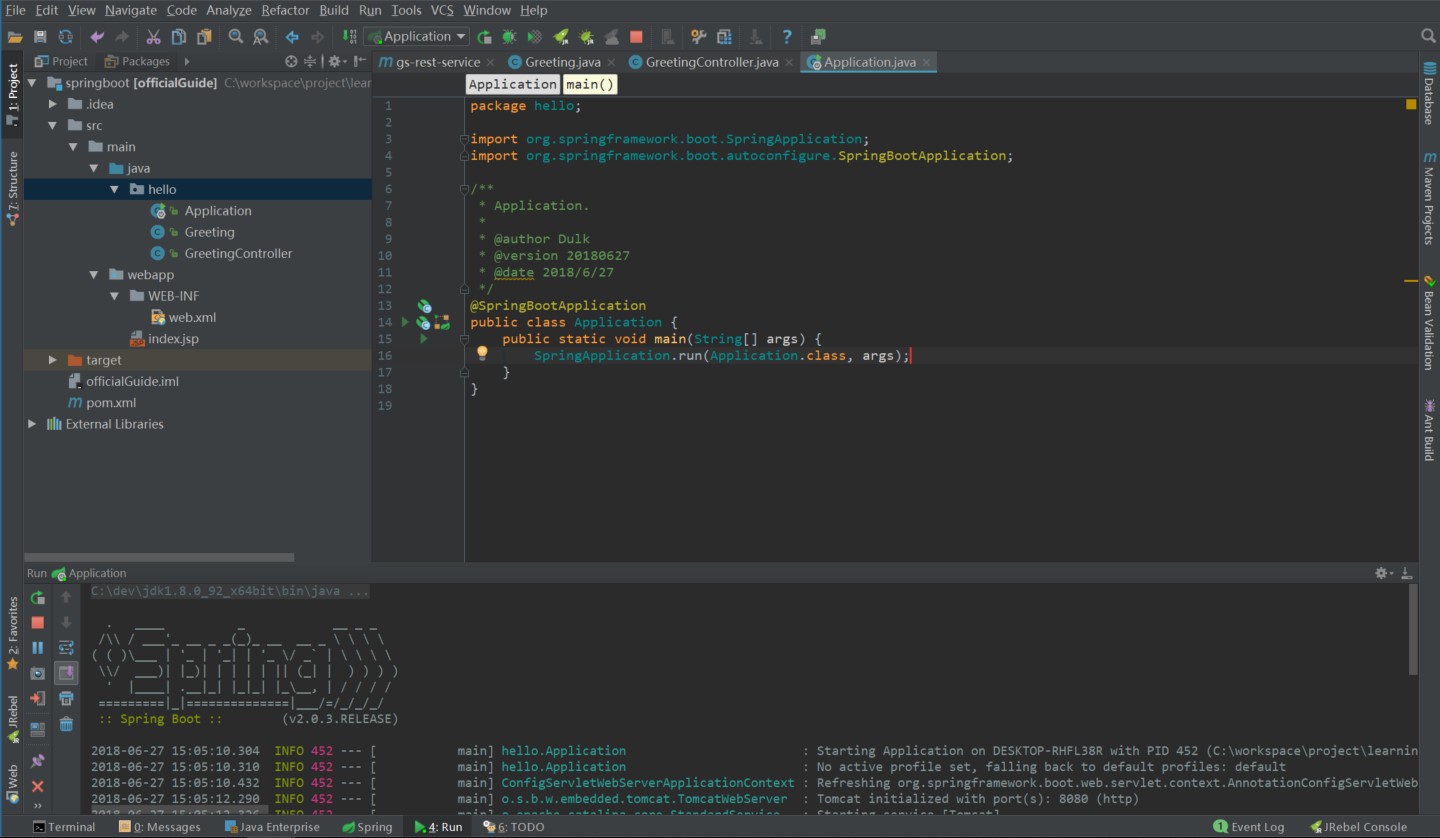Hide the Project panel with its hide icon
Screen dimensions: 1440x838
click(x=360, y=61)
